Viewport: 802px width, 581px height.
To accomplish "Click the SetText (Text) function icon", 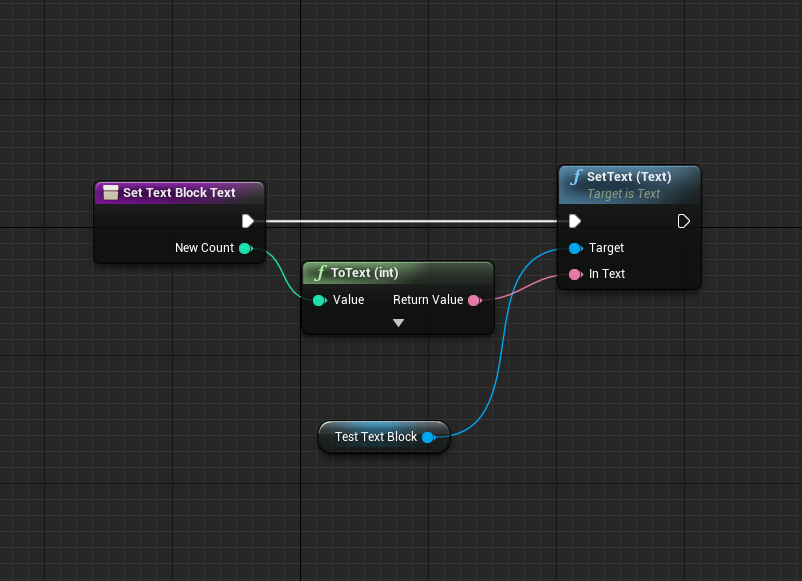I will pyautogui.click(x=576, y=177).
